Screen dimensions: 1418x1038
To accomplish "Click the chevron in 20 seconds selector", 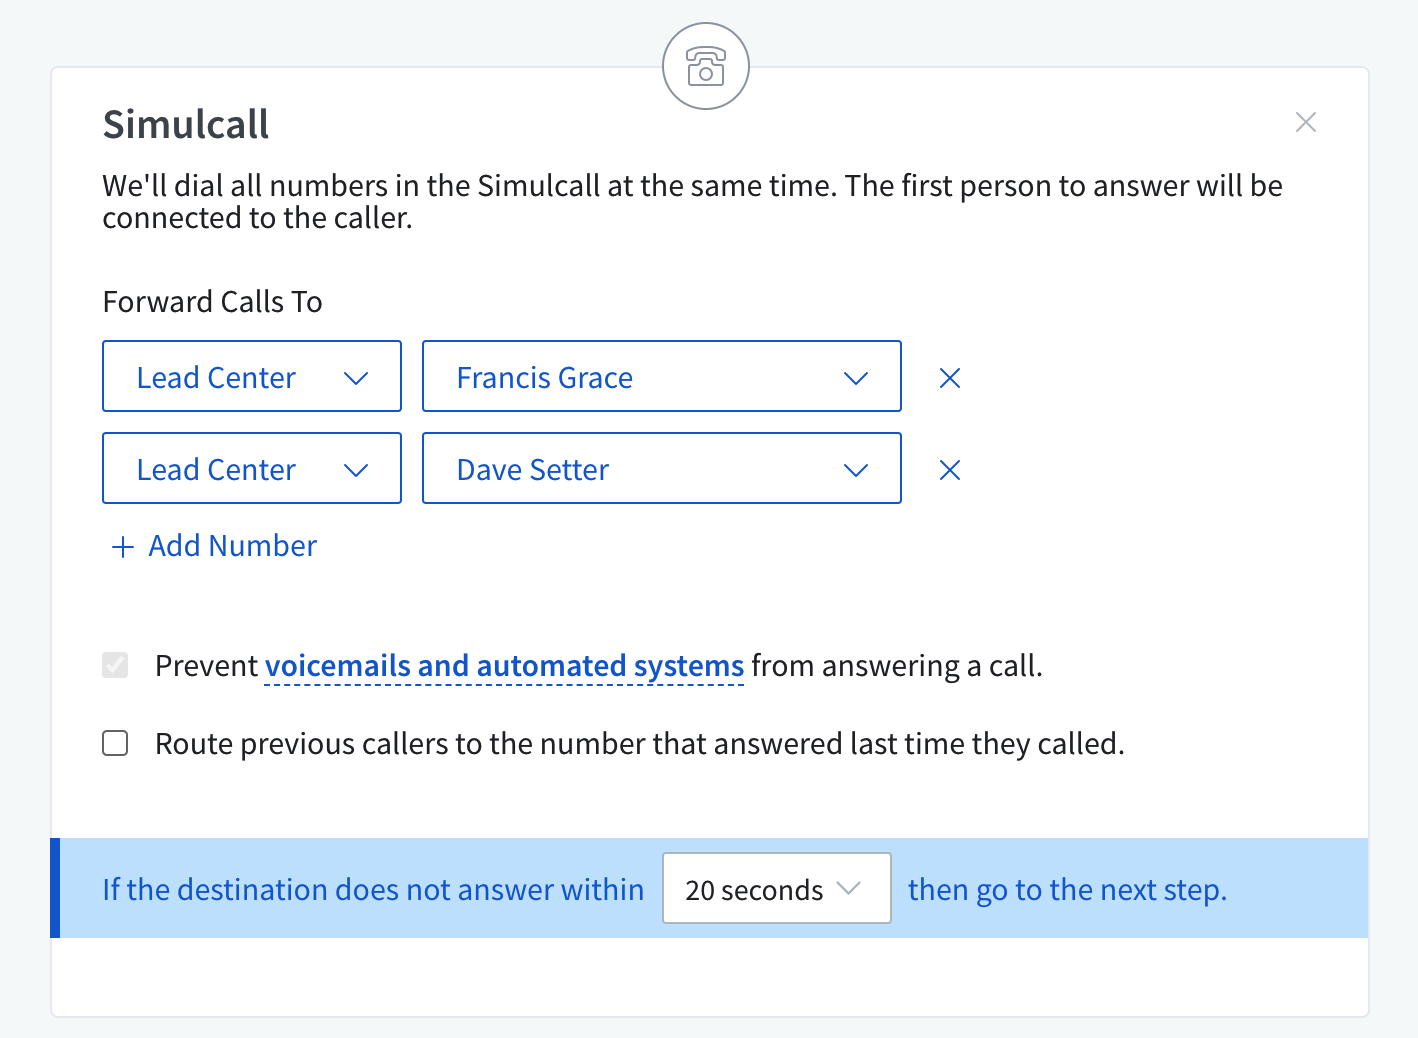I will pyautogui.click(x=849, y=888).
